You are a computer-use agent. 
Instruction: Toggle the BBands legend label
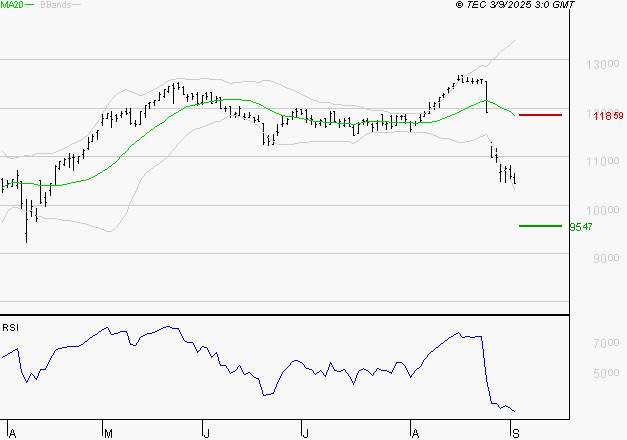point(56,5)
